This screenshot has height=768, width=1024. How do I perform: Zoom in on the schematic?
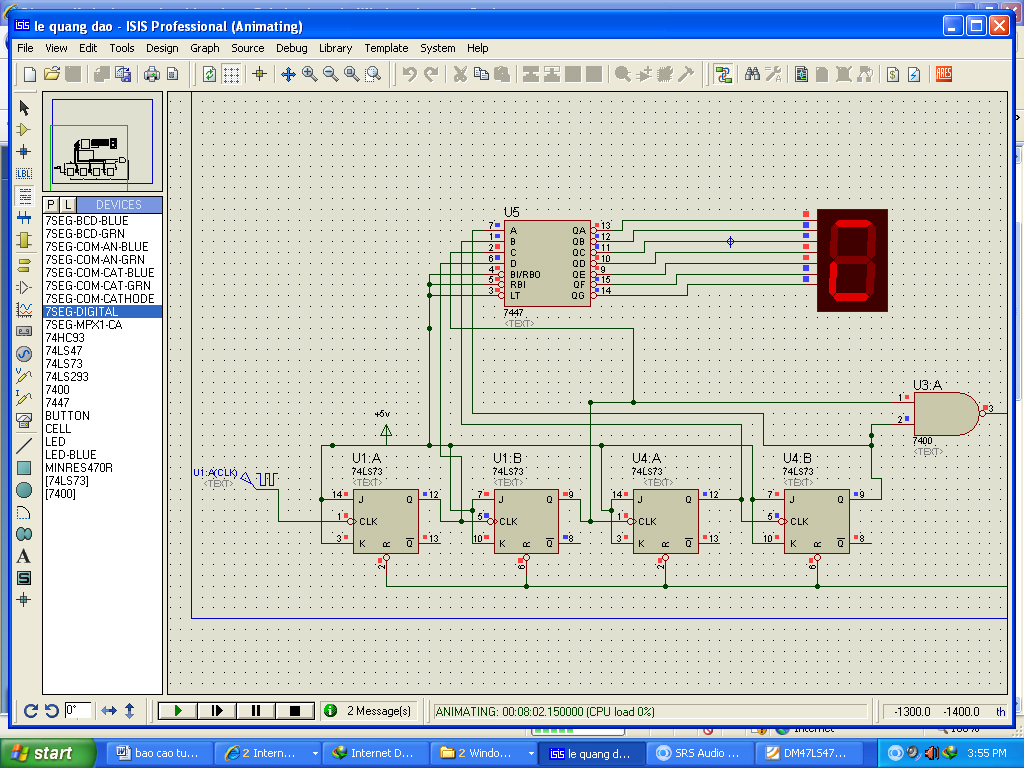click(x=310, y=74)
